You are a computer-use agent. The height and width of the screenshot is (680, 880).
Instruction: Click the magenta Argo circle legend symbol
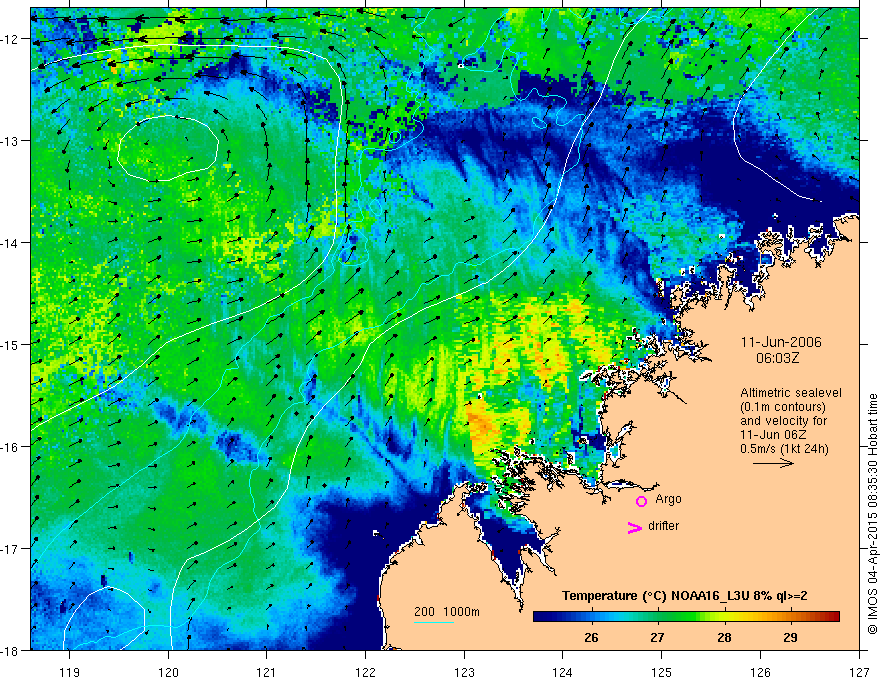pos(641,501)
